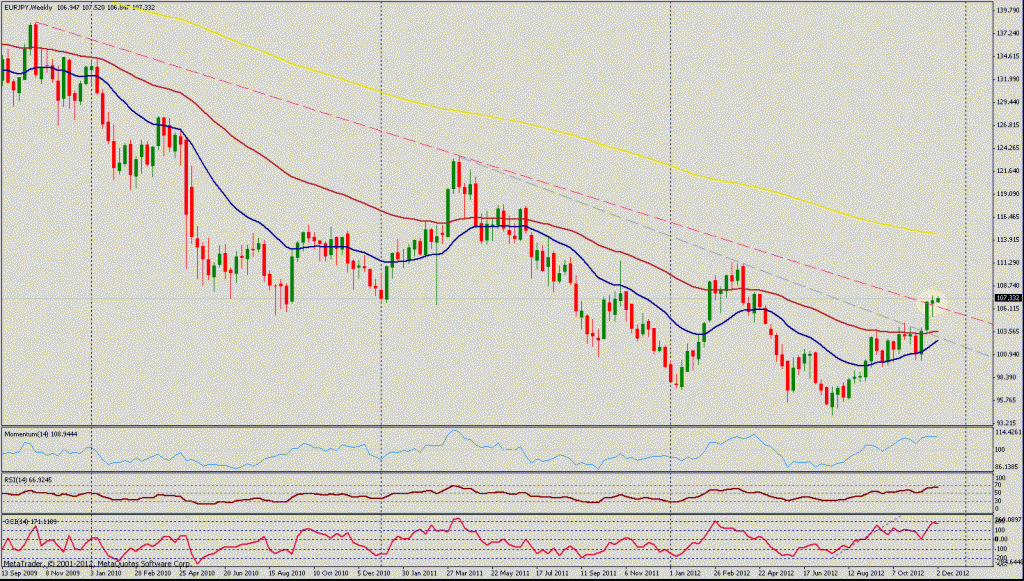Click the CCI(14) indicator label
1024x581 pixels.
pyautogui.click(x=30, y=521)
